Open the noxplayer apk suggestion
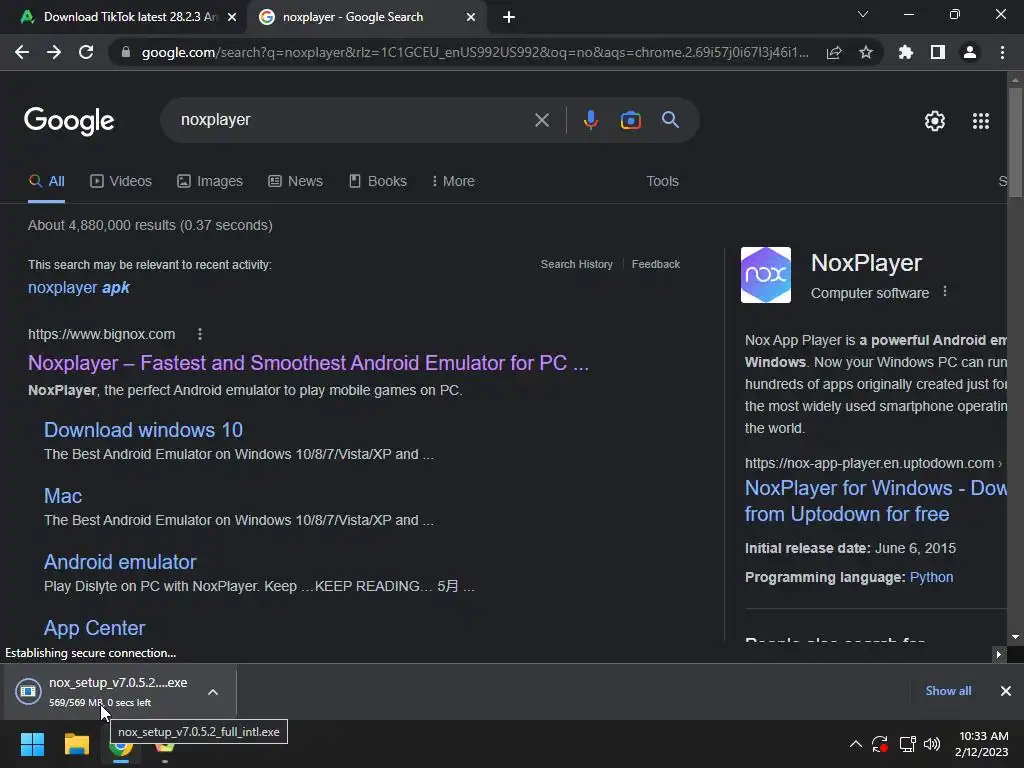 [78, 287]
